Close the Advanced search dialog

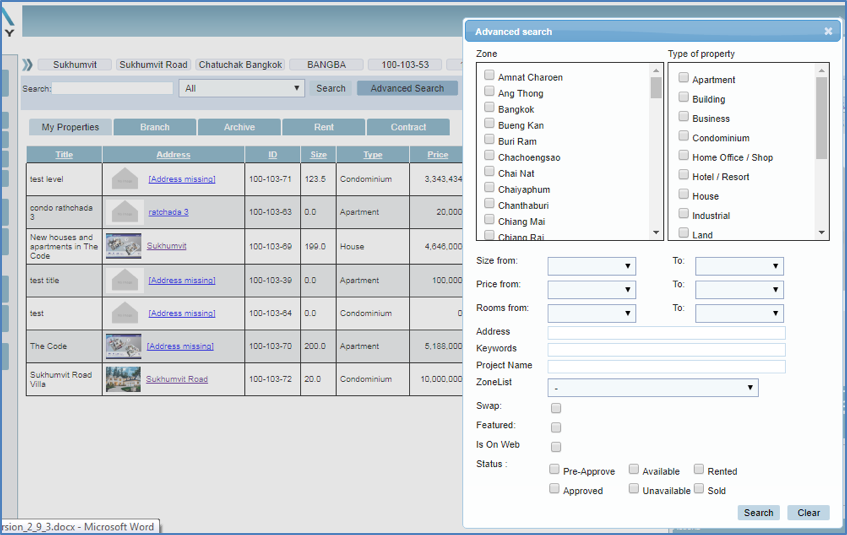click(x=828, y=31)
